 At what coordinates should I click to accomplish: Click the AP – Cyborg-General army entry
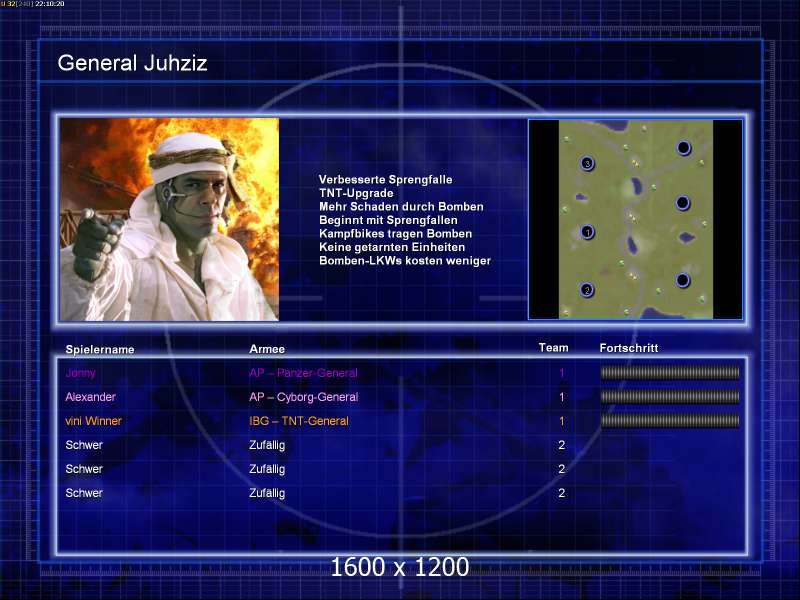(x=304, y=397)
